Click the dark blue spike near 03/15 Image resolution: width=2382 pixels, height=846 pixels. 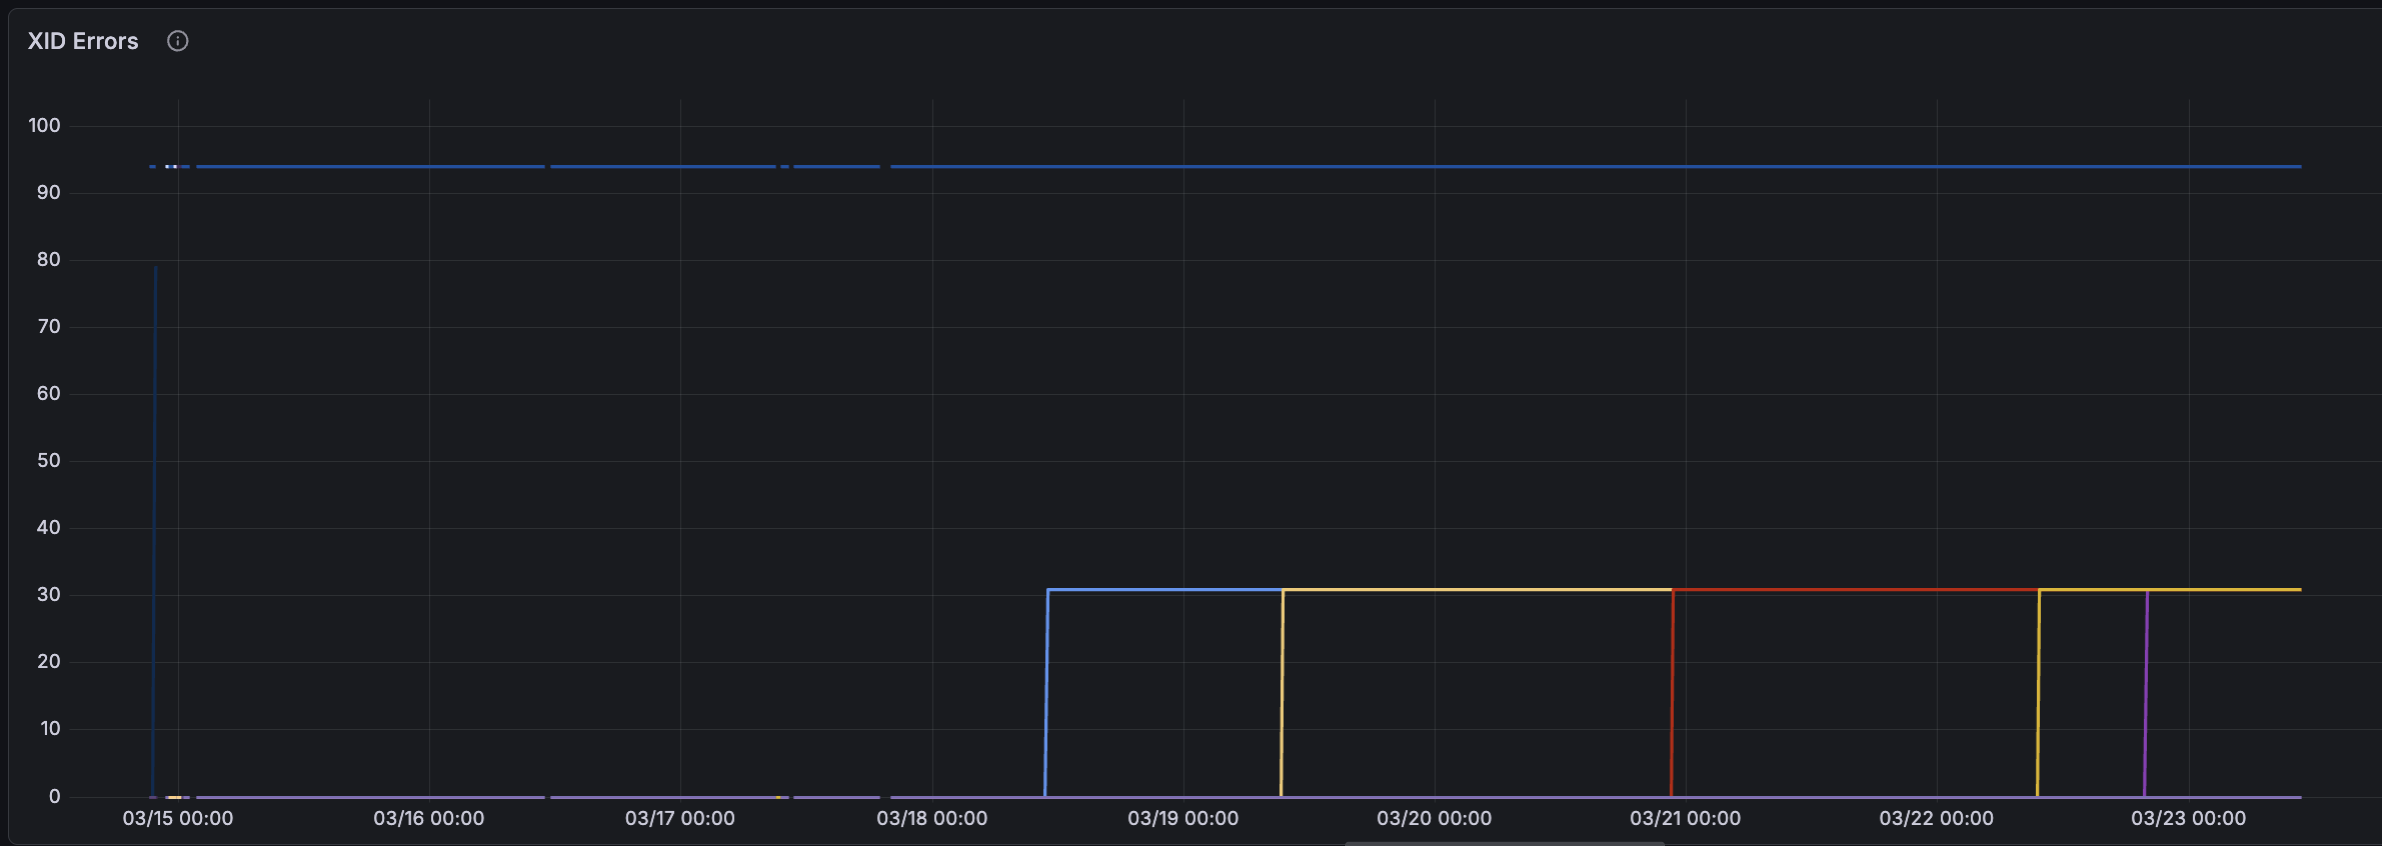(154, 530)
